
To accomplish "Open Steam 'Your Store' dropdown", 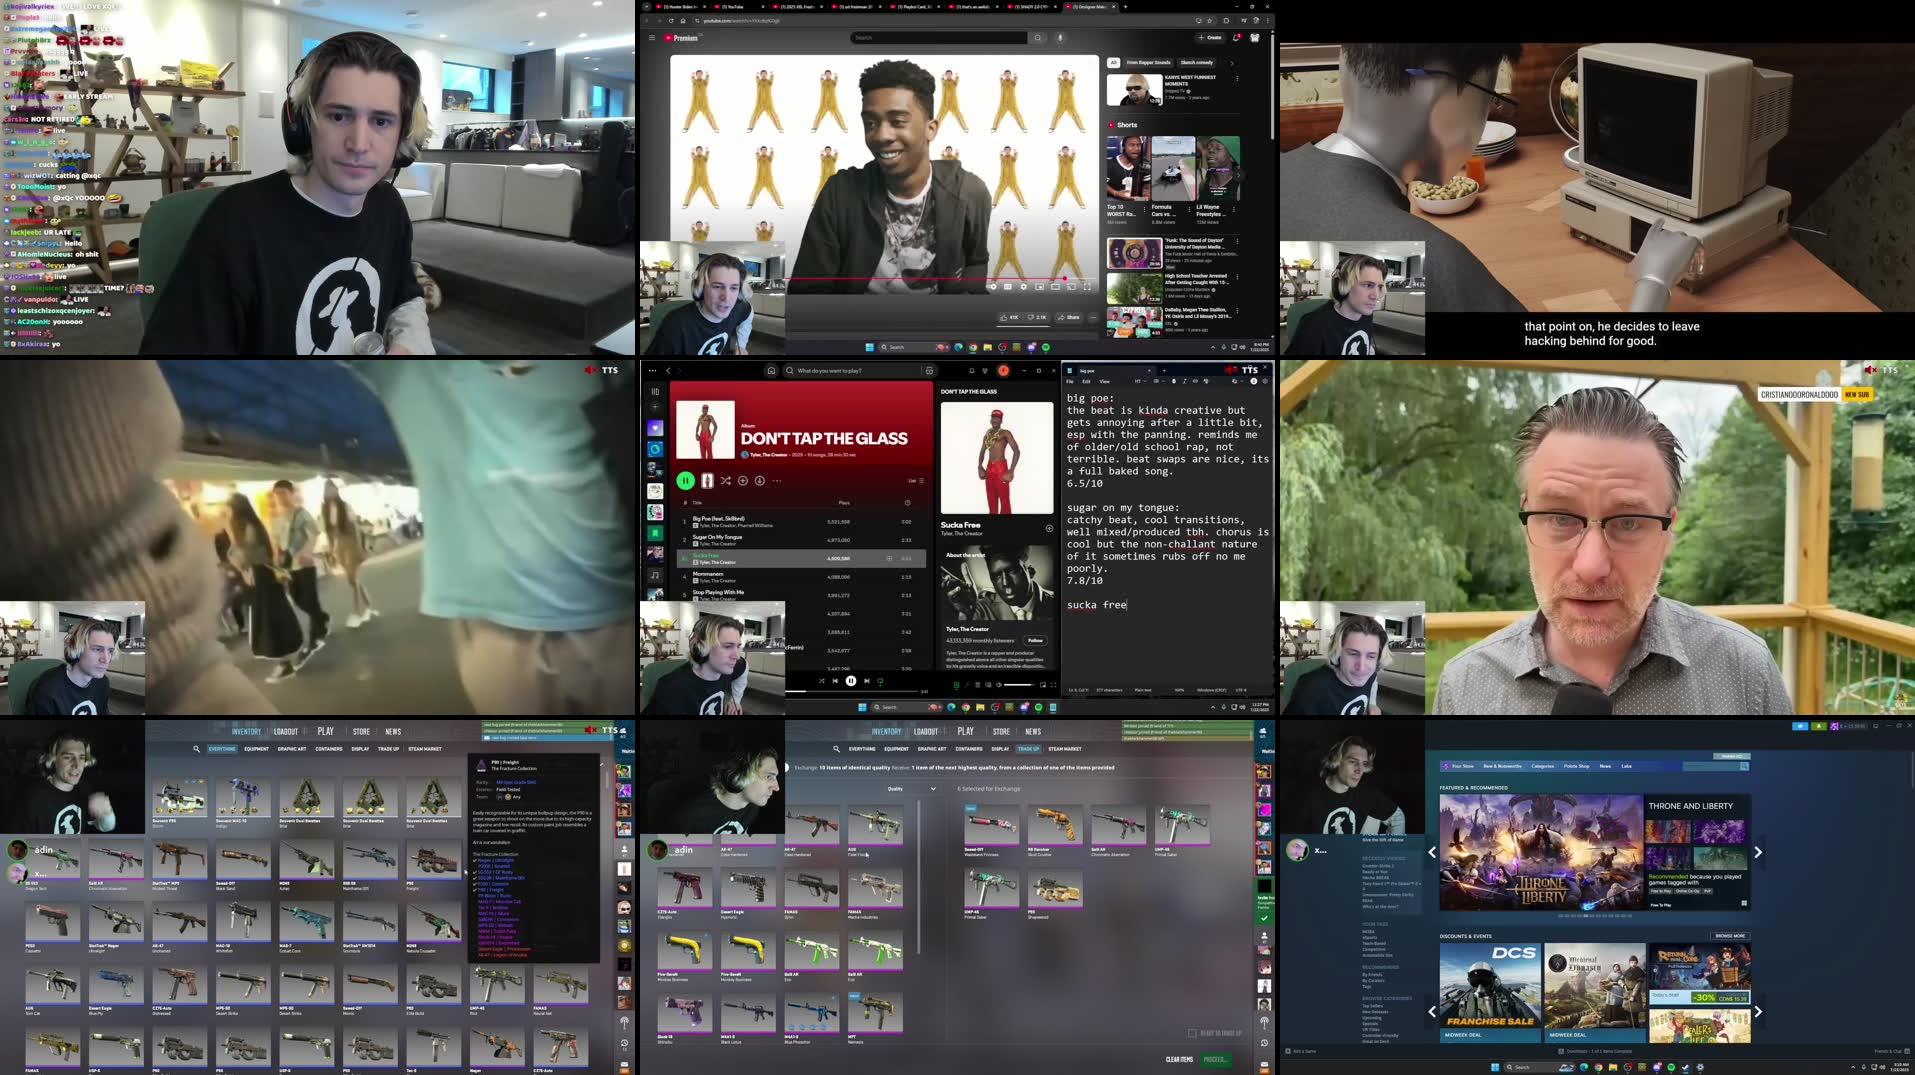I will [1462, 766].
